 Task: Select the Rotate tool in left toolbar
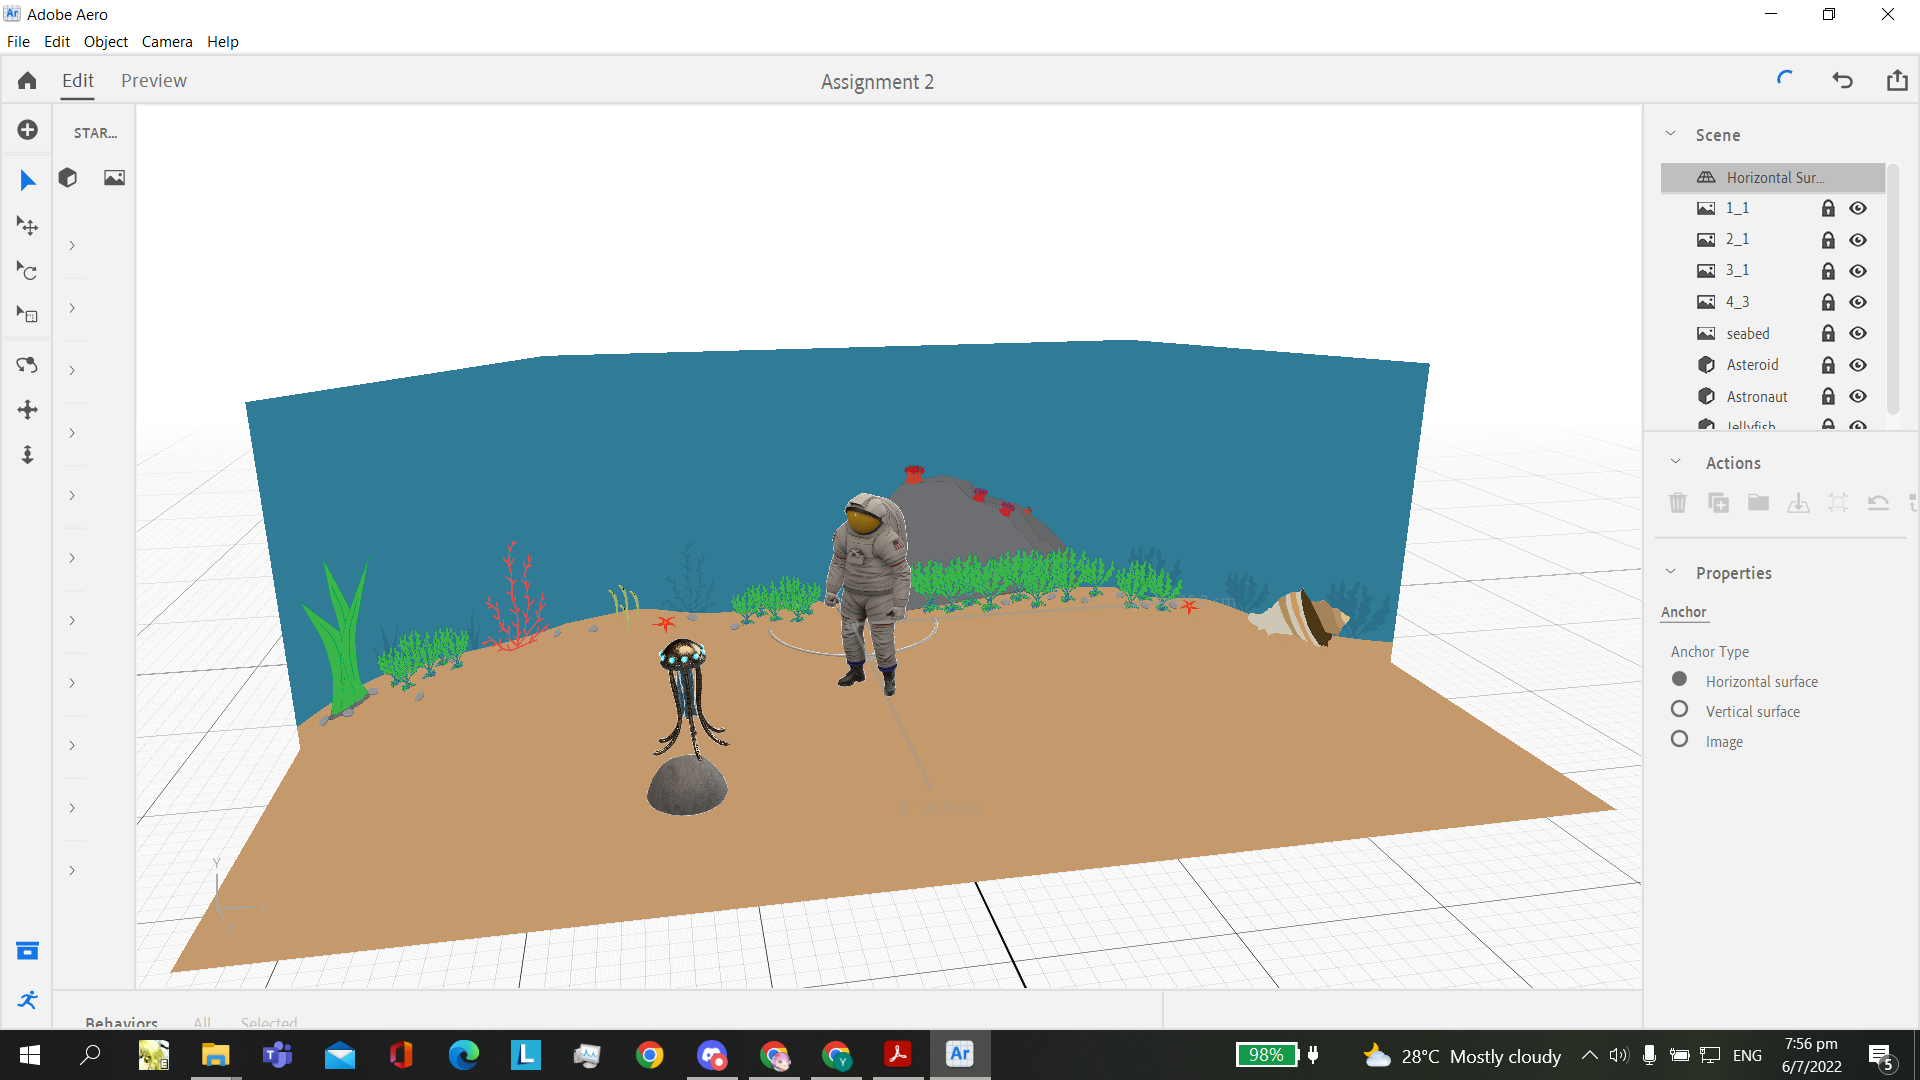(27, 271)
